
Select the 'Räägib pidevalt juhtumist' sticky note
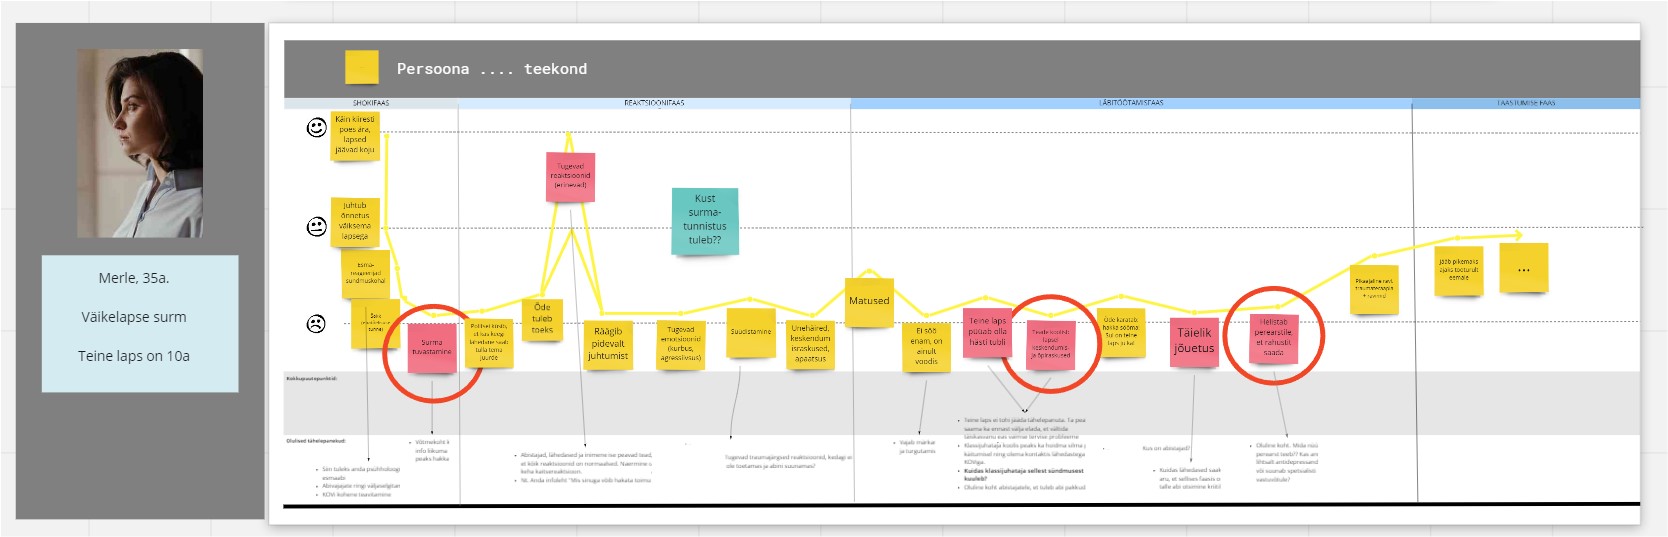[x=608, y=344]
